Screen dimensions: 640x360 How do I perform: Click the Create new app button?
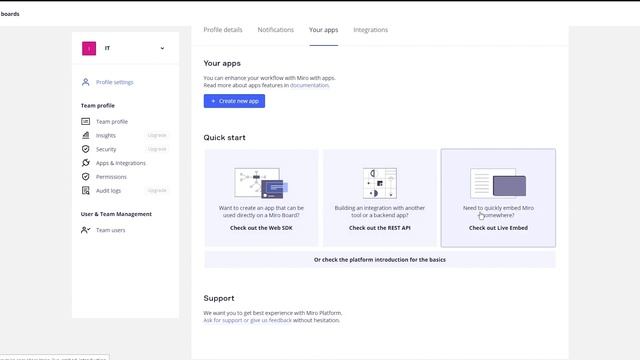[x=234, y=101]
